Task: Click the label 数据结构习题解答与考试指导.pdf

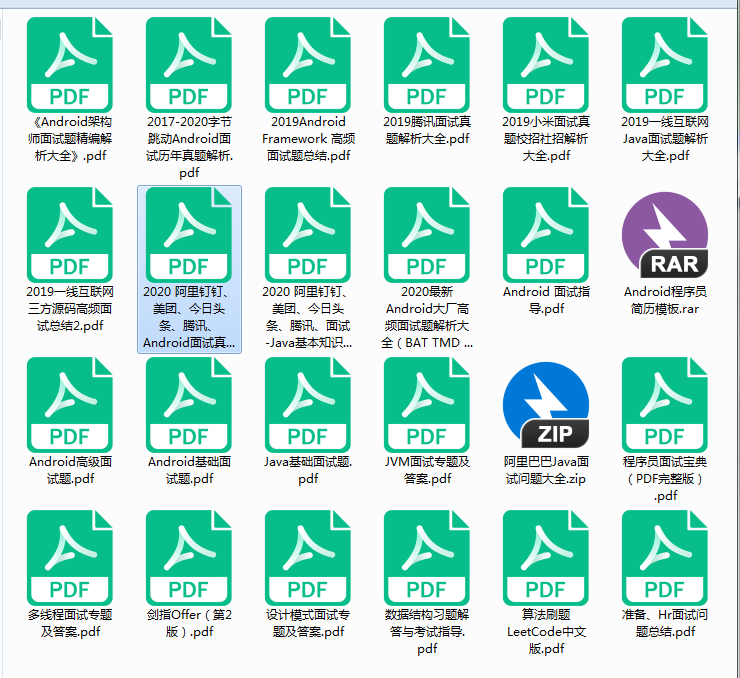Action: [427, 631]
